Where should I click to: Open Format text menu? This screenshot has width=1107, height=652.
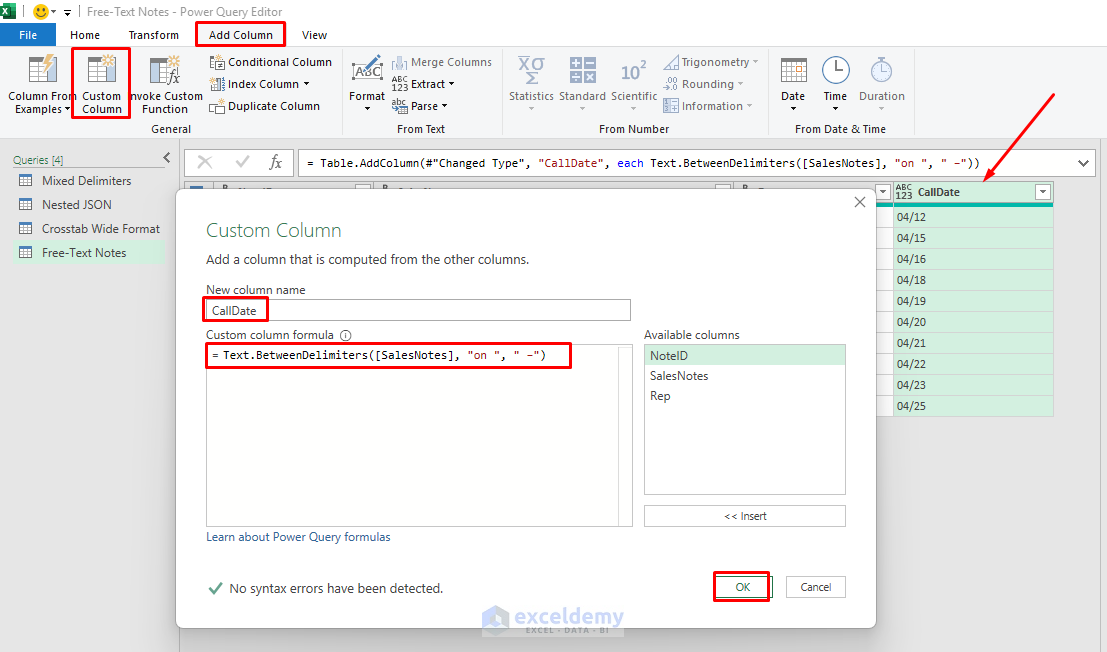[367, 83]
